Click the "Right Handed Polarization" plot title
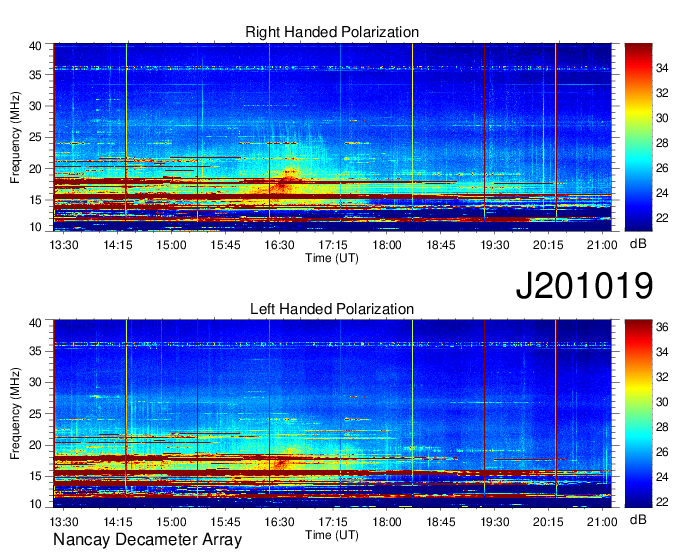This screenshot has height=552, width=680. click(x=332, y=32)
